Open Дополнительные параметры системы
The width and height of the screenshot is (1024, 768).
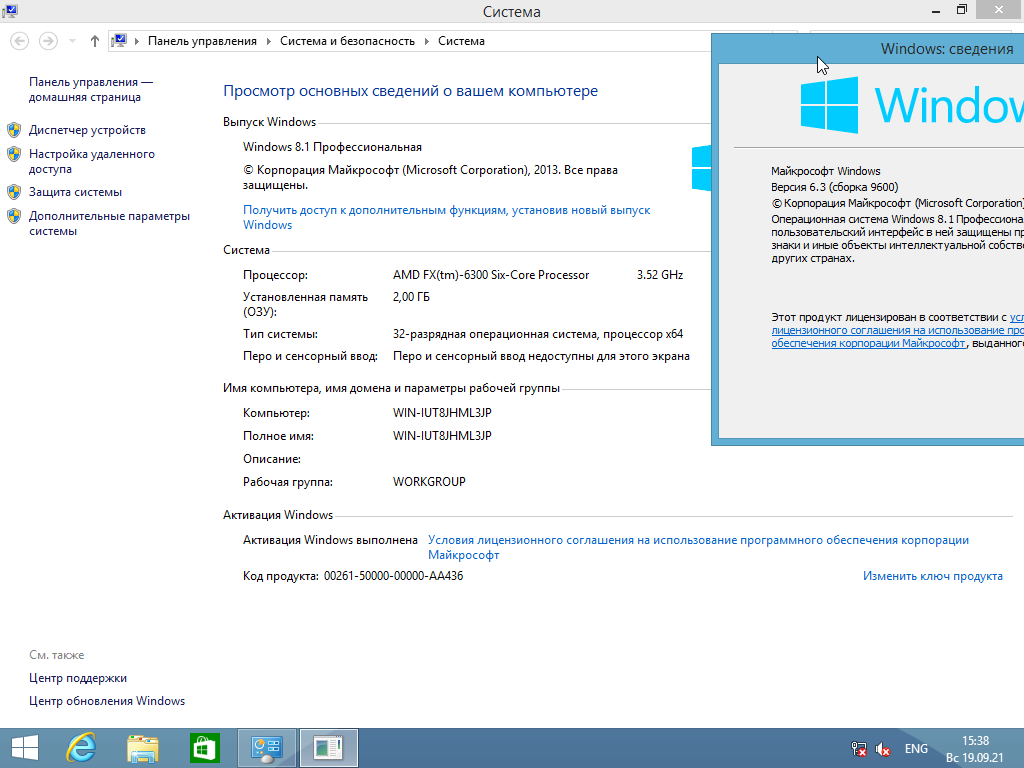pos(110,223)
